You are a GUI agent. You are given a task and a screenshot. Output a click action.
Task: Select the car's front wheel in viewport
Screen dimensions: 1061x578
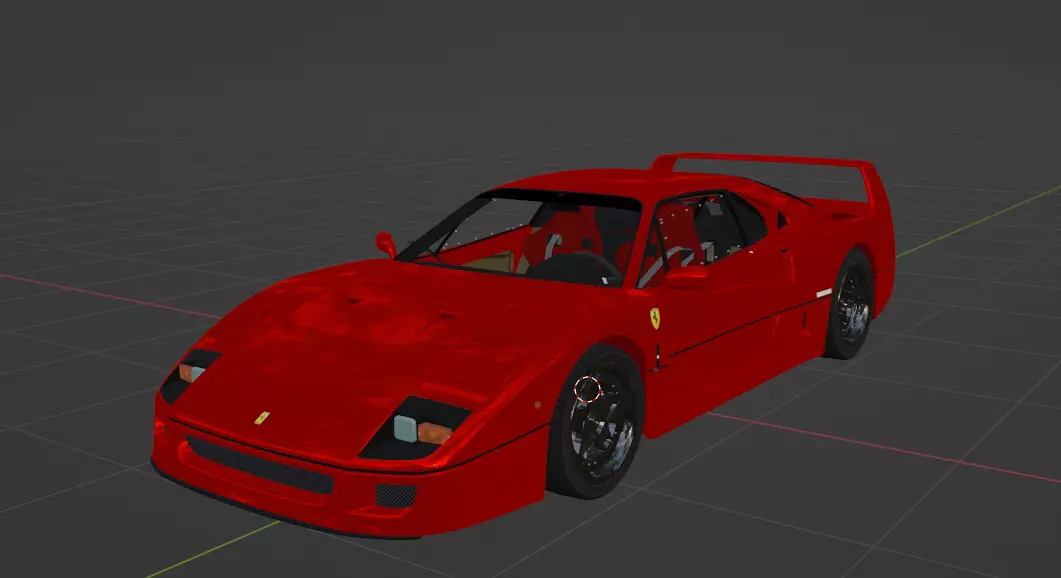coord(595,424)
